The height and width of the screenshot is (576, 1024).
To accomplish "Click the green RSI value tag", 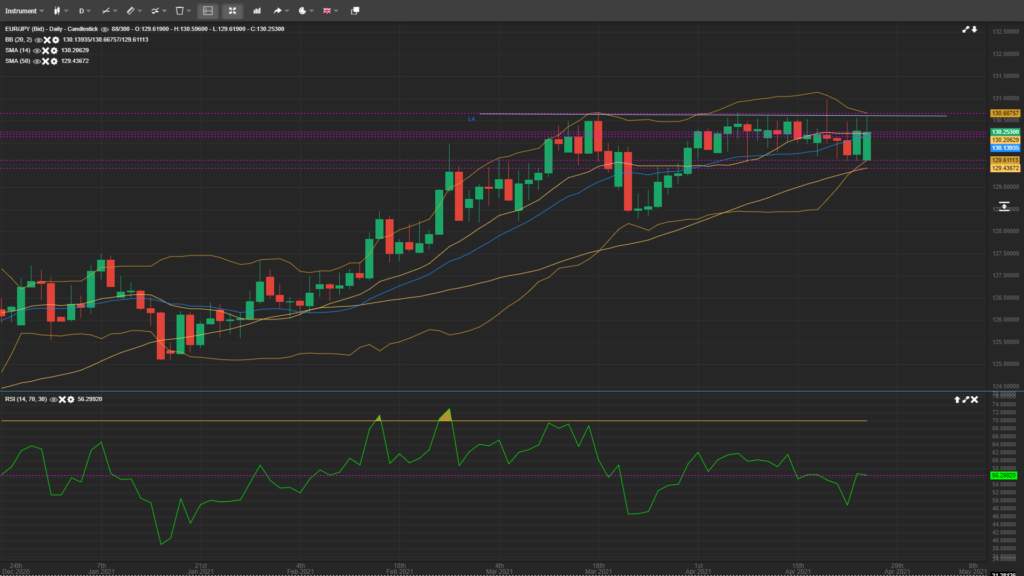I will [1004, 475].
